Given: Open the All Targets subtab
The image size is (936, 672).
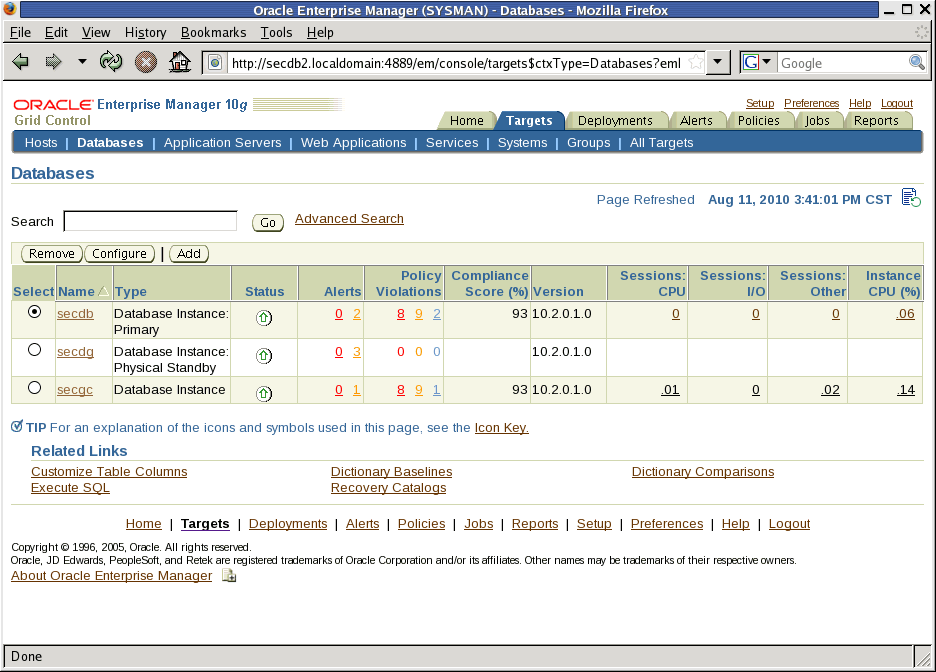Looking at the screenshot, I should pos(661,143).
